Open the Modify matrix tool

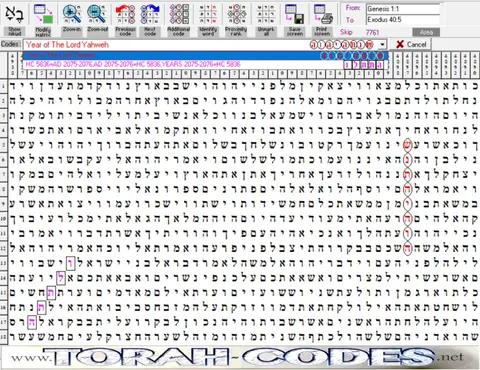[43, 14]
